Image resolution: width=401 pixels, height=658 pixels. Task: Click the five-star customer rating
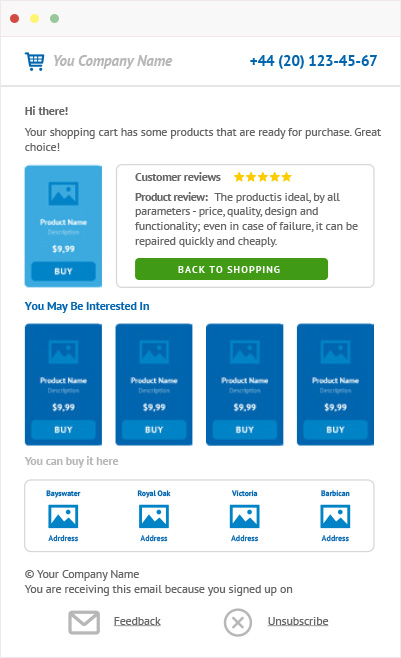[263, 177]
